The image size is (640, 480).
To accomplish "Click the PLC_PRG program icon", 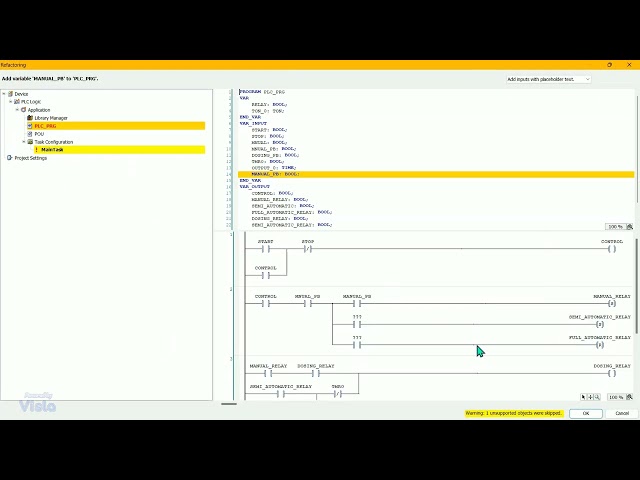I will [x=30, y=126].
